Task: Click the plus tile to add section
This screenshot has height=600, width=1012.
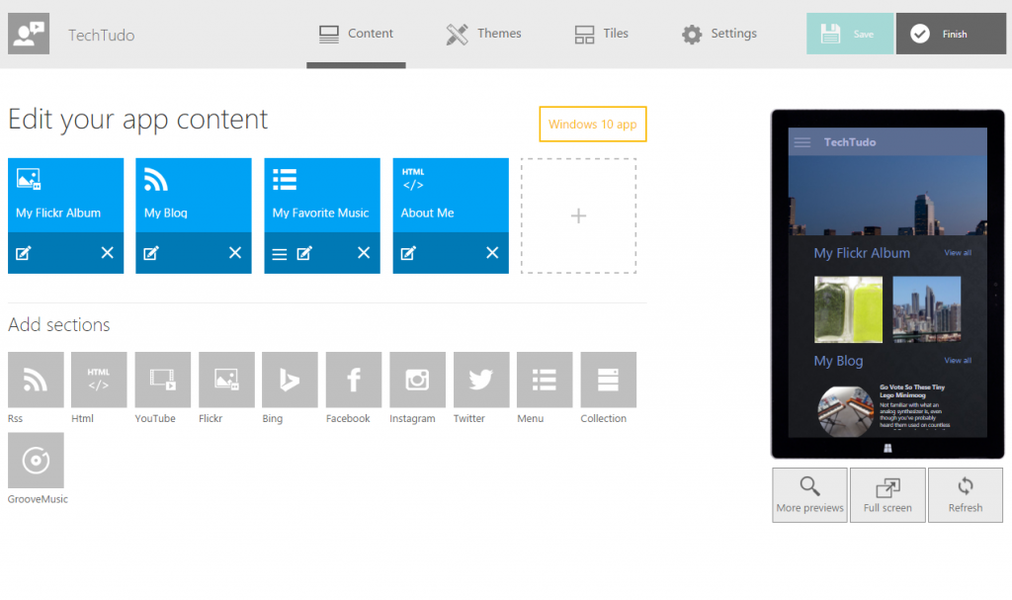Action: (x=578, y=215)
